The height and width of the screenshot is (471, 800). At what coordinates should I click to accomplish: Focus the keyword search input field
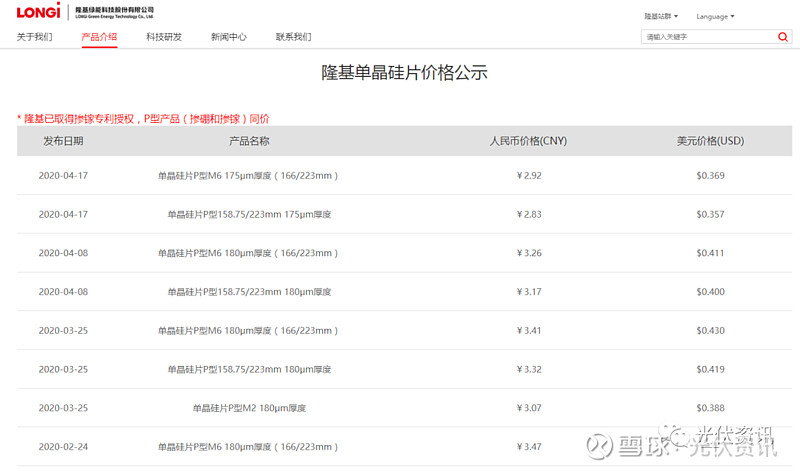pos(709,37)
